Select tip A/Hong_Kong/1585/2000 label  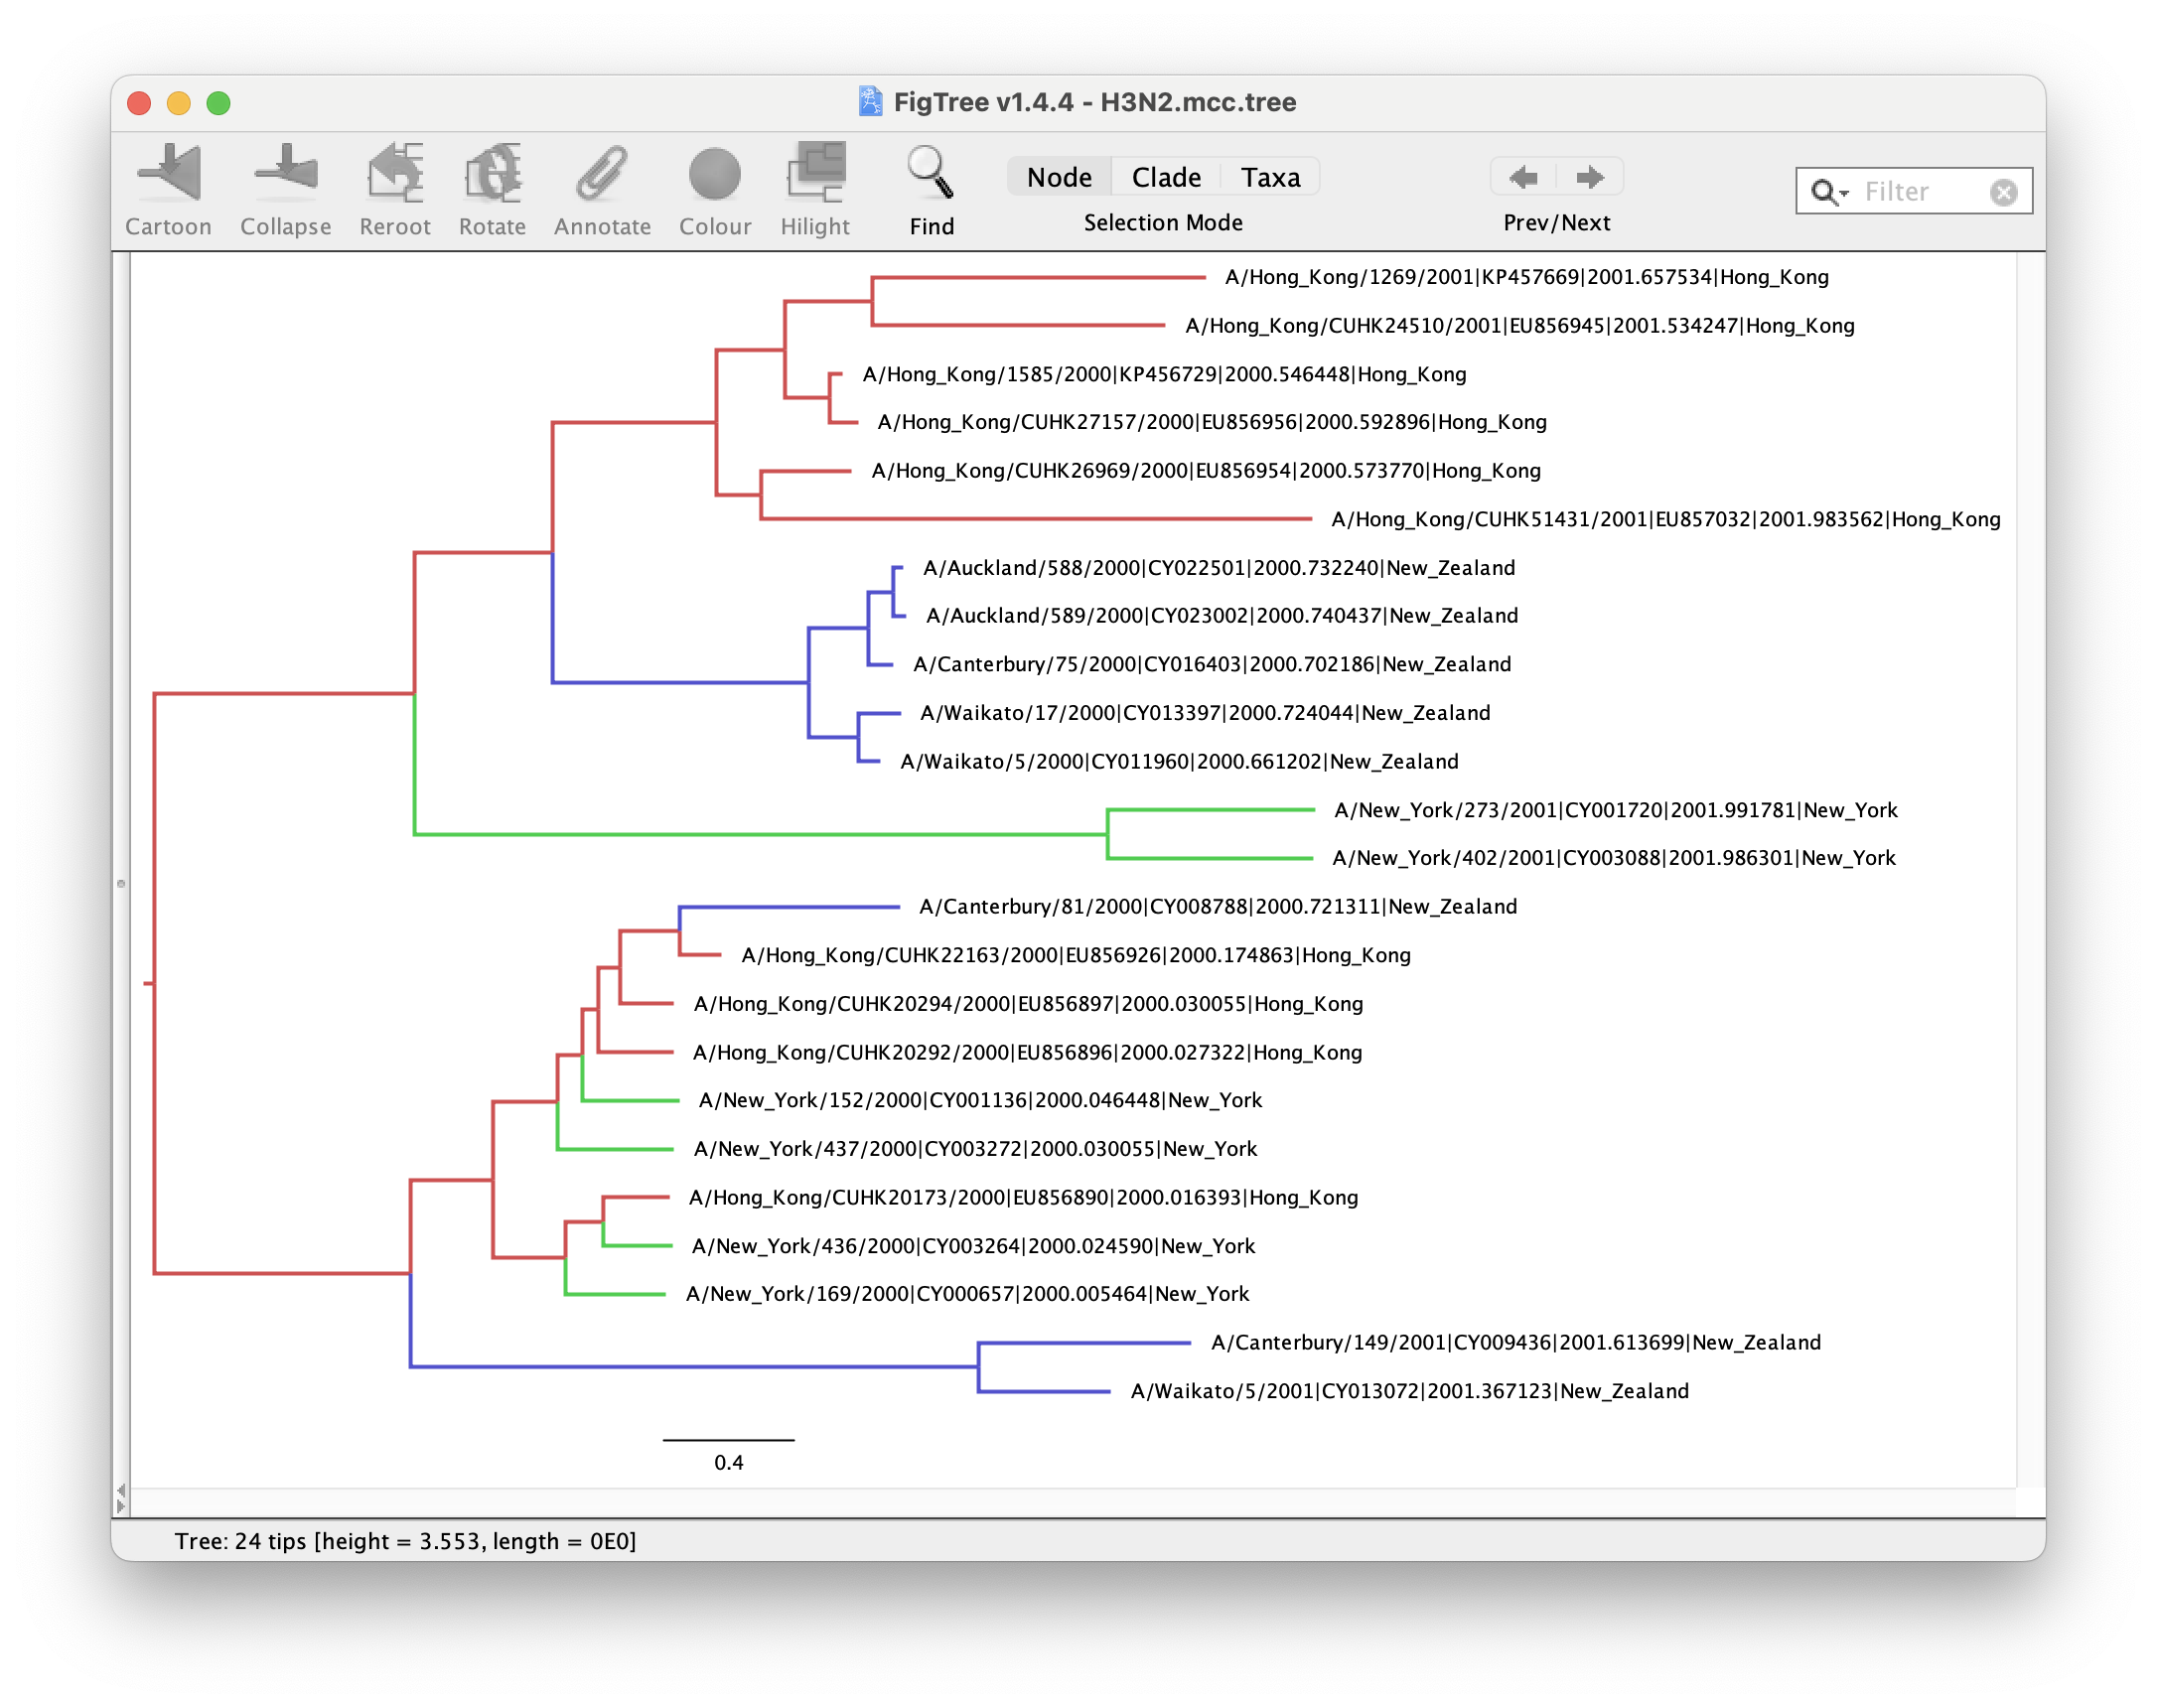click(x=1164, y=374)
